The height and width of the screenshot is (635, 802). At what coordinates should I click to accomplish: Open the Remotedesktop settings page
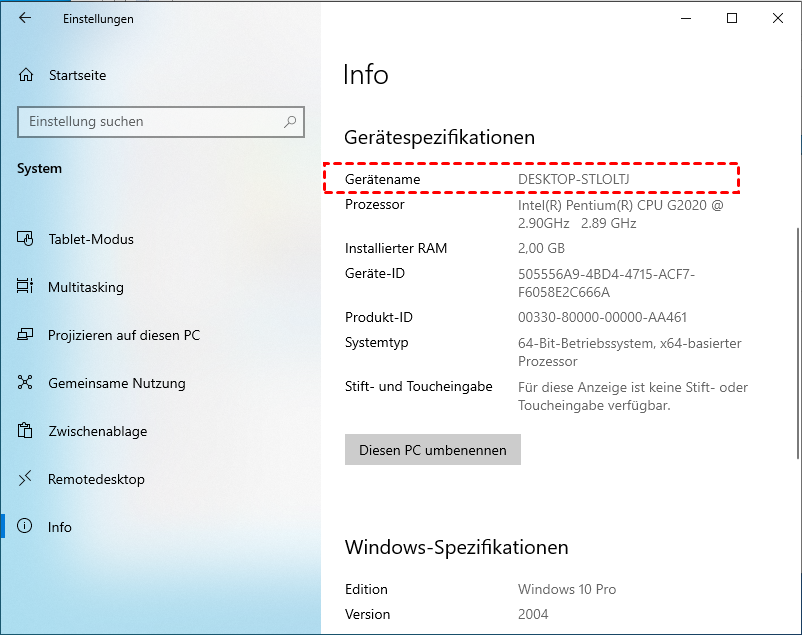pos(96,479)
